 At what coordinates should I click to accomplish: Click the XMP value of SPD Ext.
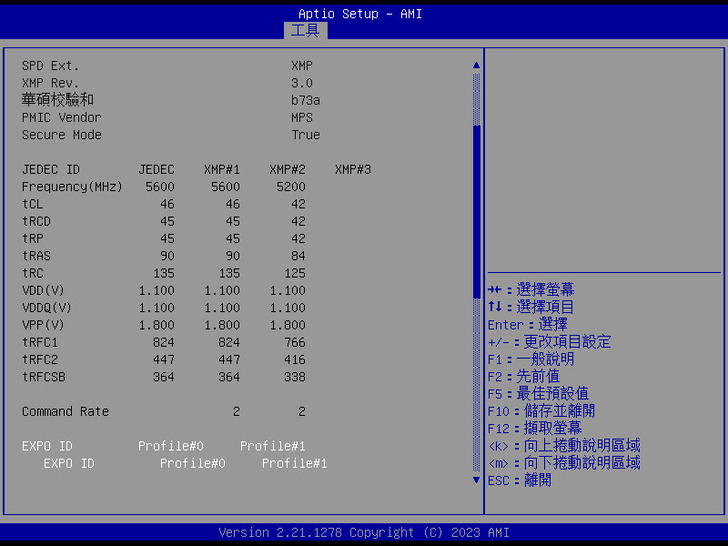[x=302, y=66]
